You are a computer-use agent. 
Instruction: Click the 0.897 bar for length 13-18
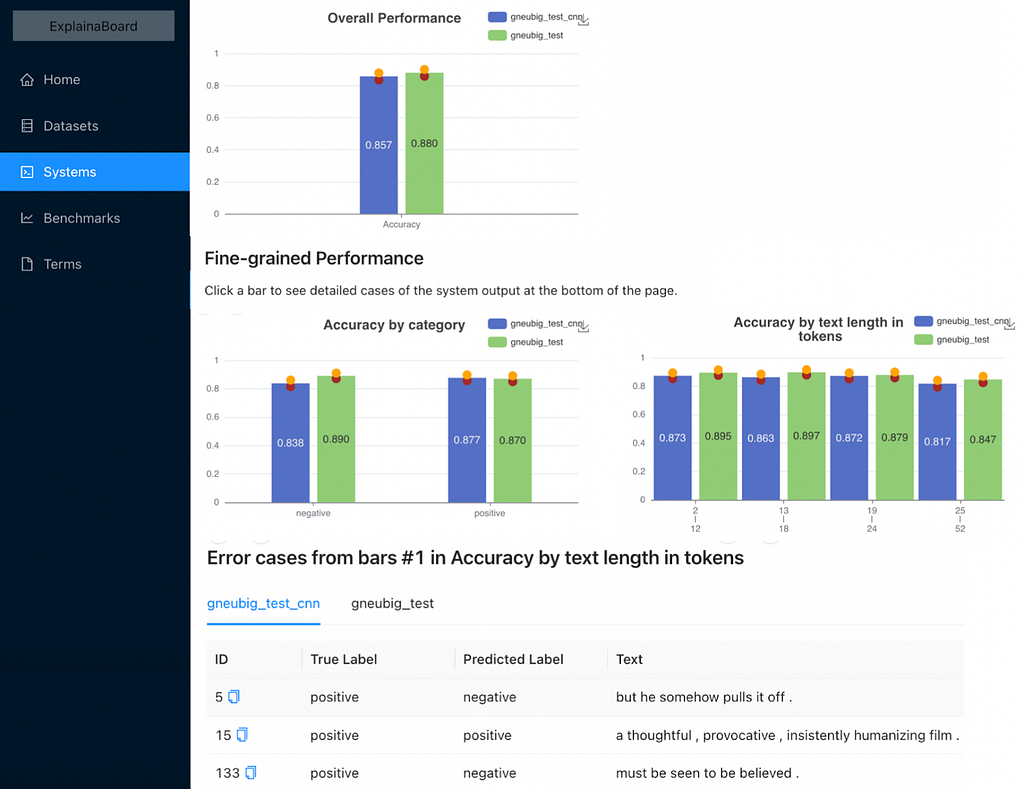coord(807,436)
